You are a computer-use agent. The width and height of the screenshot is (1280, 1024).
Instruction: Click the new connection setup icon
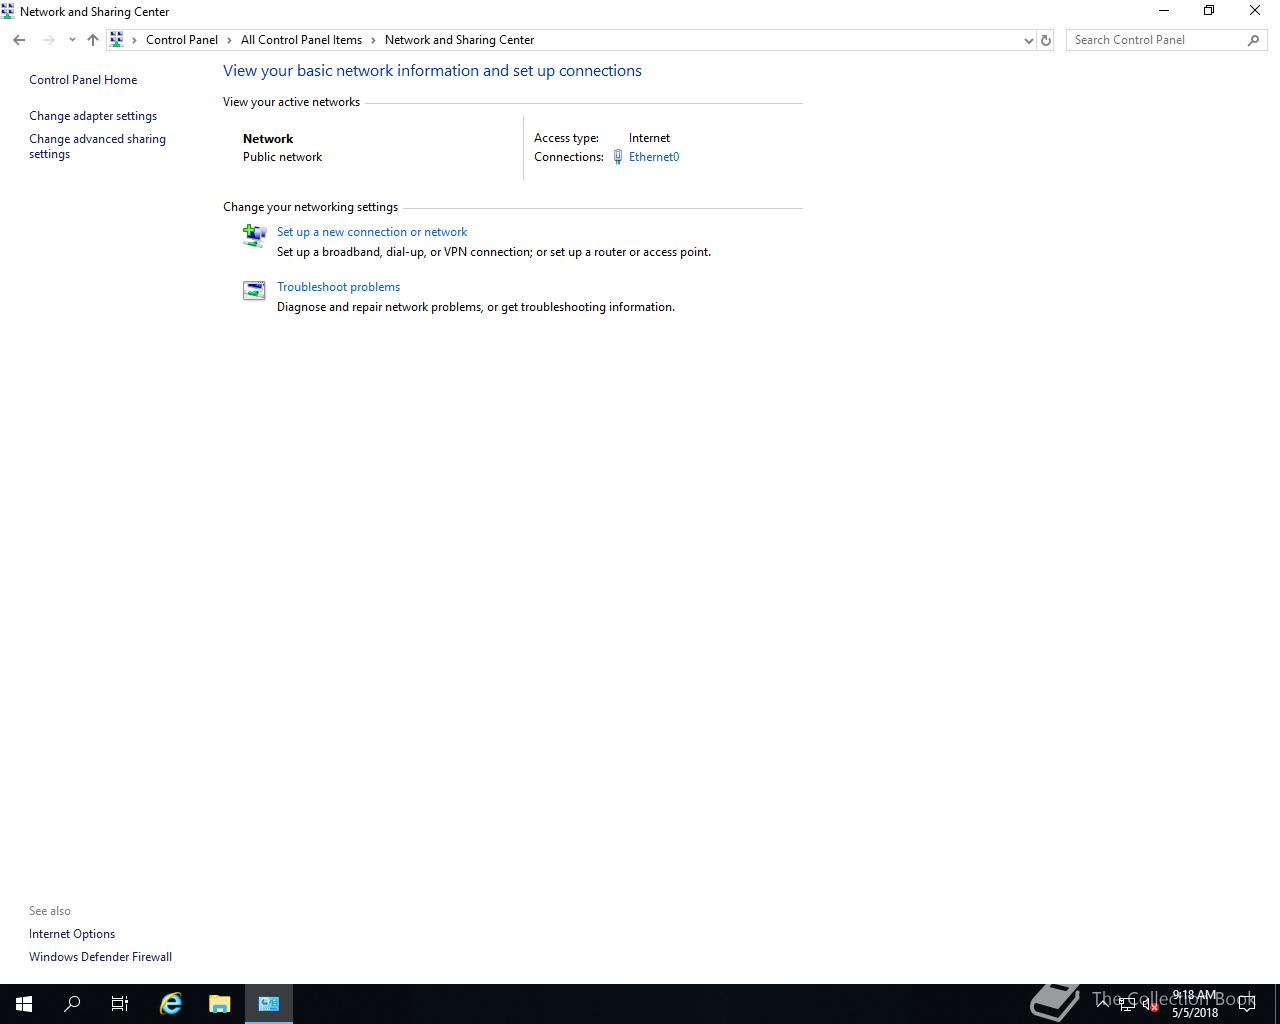pos(254,235)
